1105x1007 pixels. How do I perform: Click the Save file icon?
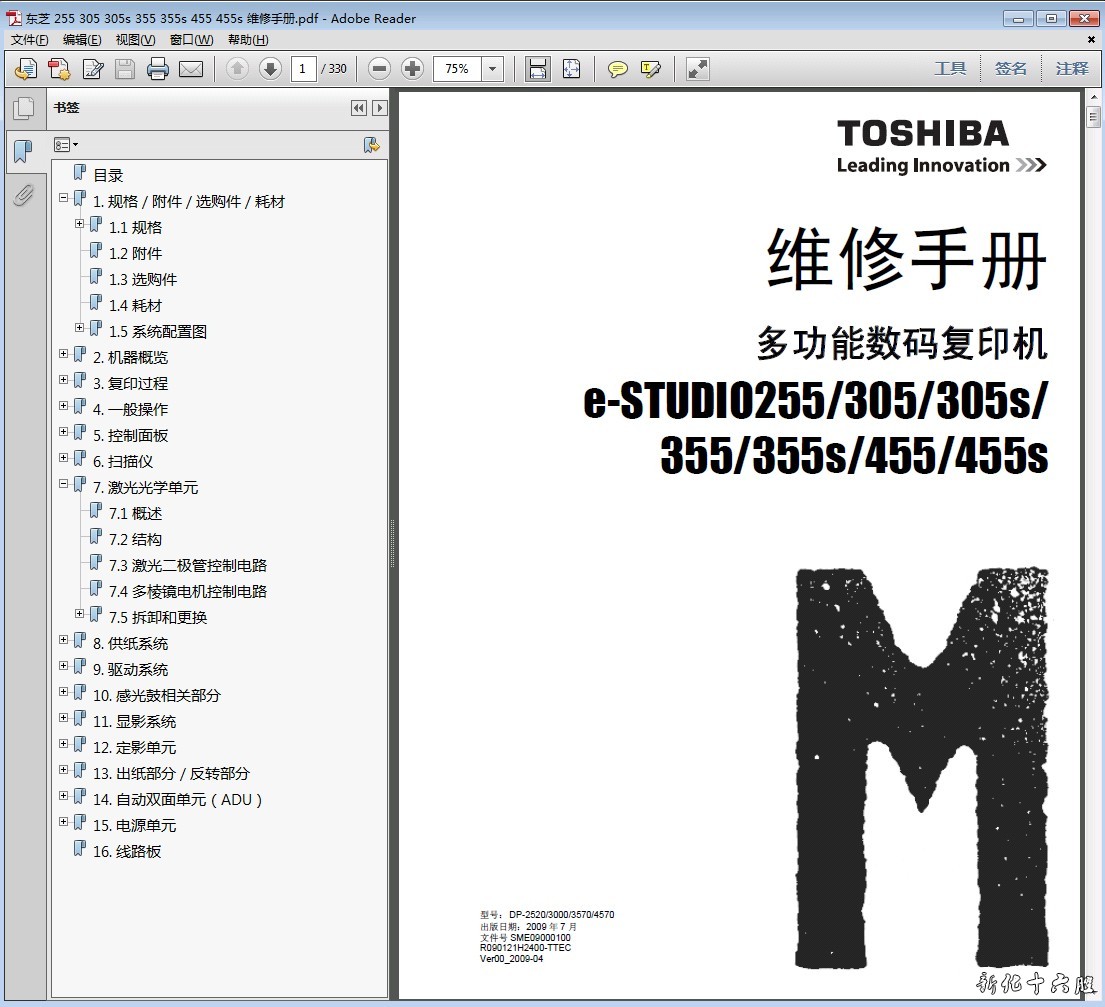coord(124,69)
